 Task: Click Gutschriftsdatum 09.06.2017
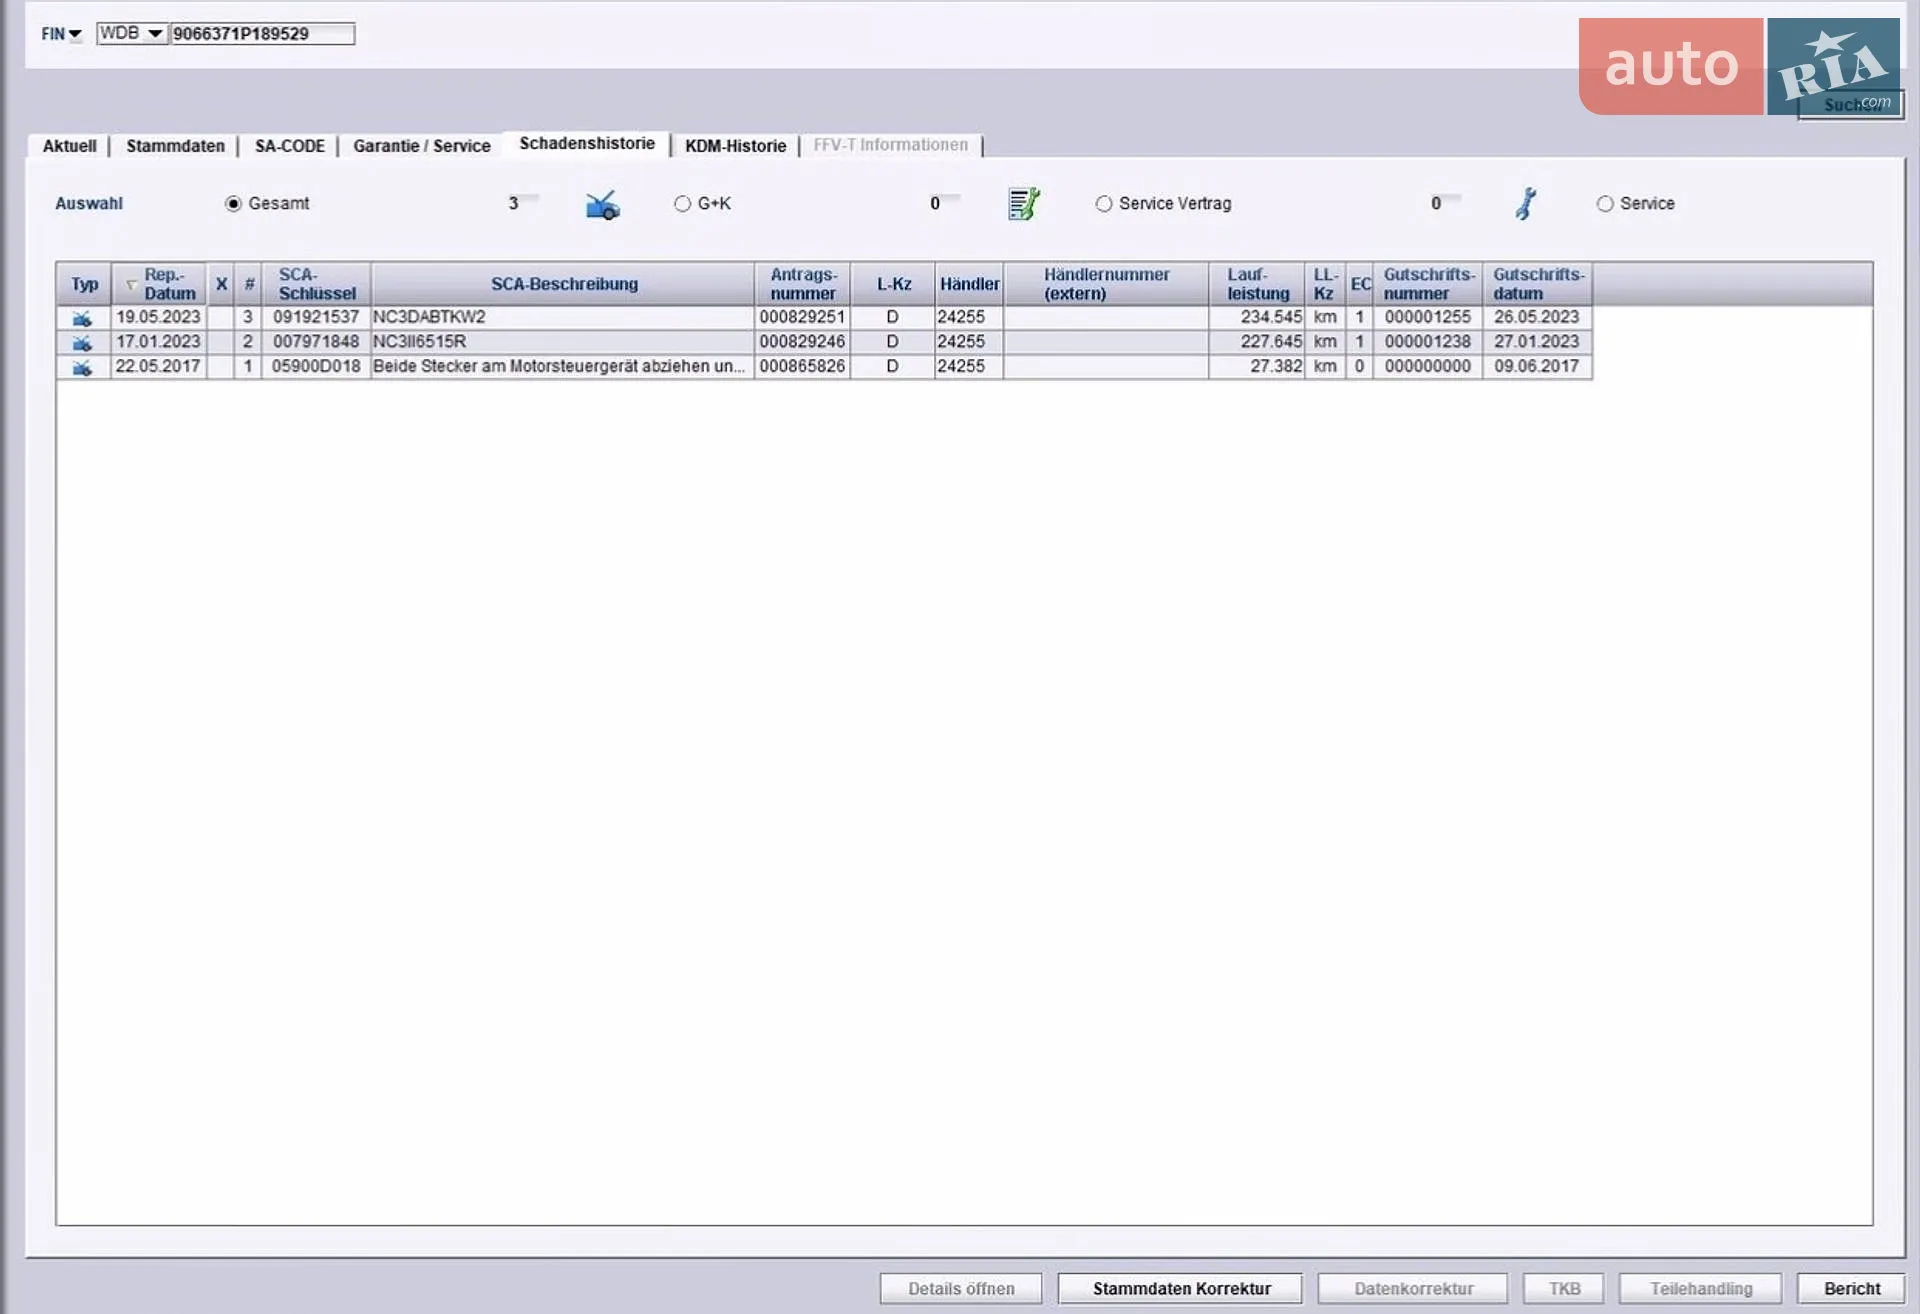[x=1537, y=366]
